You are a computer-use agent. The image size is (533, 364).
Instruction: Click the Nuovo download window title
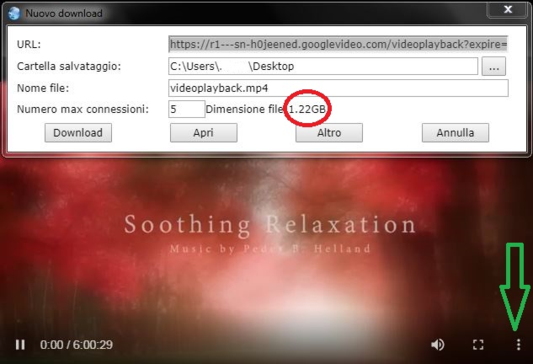(x=64, y=13)
